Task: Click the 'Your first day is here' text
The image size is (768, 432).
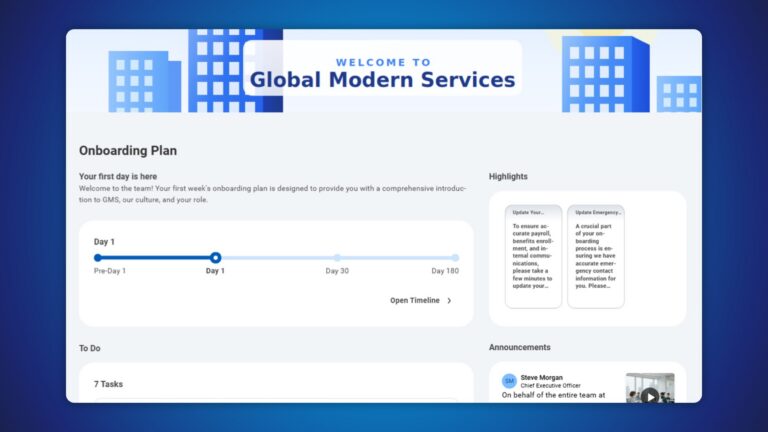Action: (118, 176)
